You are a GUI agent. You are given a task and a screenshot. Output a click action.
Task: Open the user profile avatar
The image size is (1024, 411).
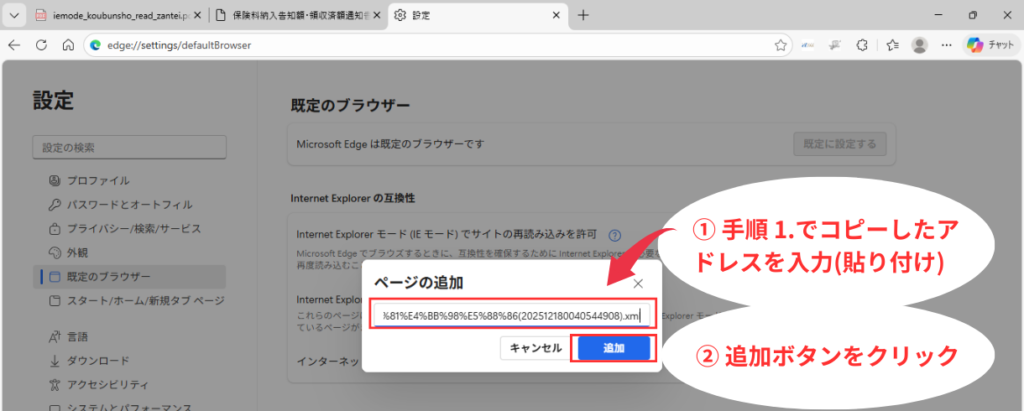click(920, 45)
